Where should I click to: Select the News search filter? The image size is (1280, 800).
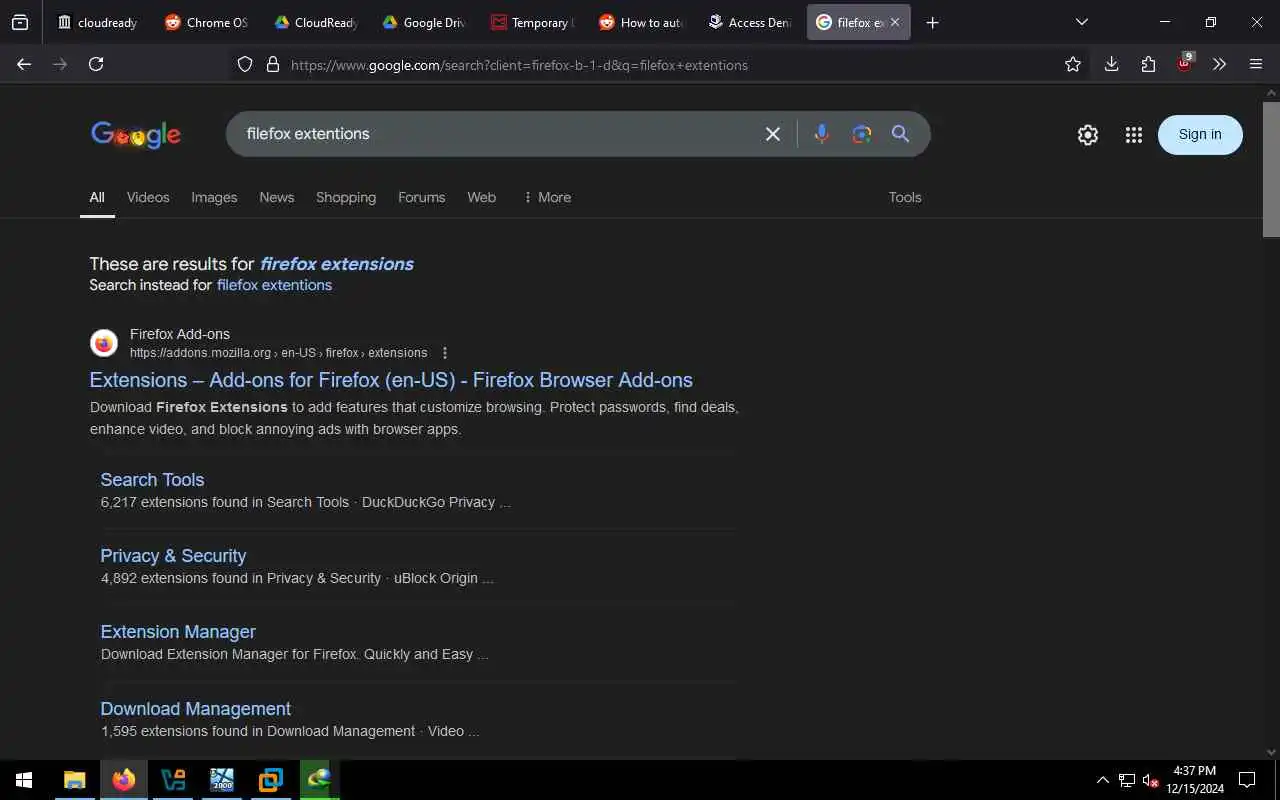tap(277, 197)
